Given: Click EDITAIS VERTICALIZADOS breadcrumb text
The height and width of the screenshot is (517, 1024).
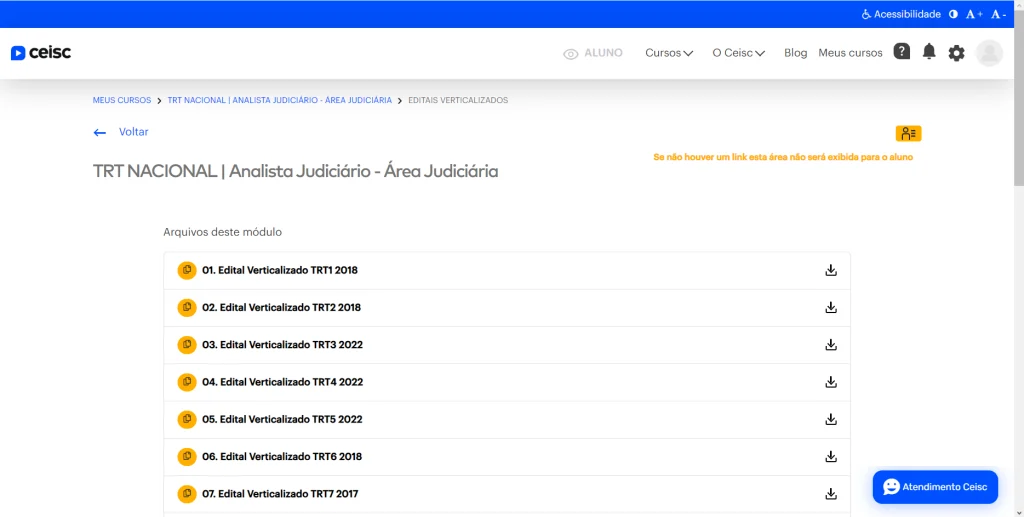Looking at the screenshot, I should 458,101.
